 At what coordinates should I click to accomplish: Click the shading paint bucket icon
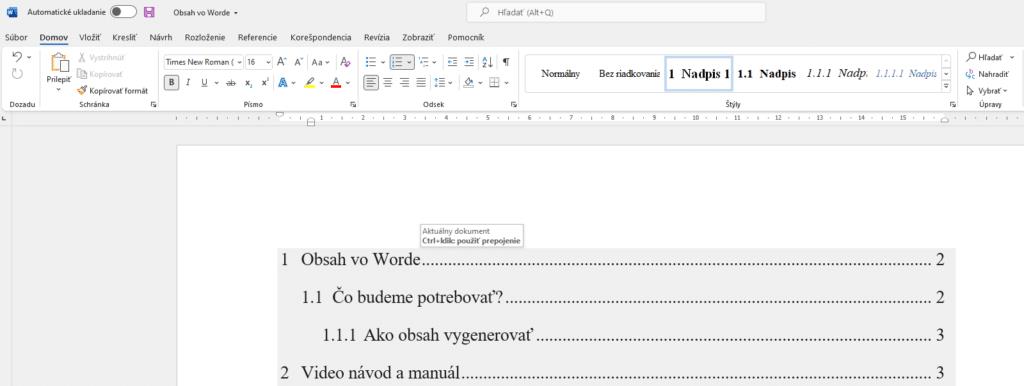coord(468,83)
